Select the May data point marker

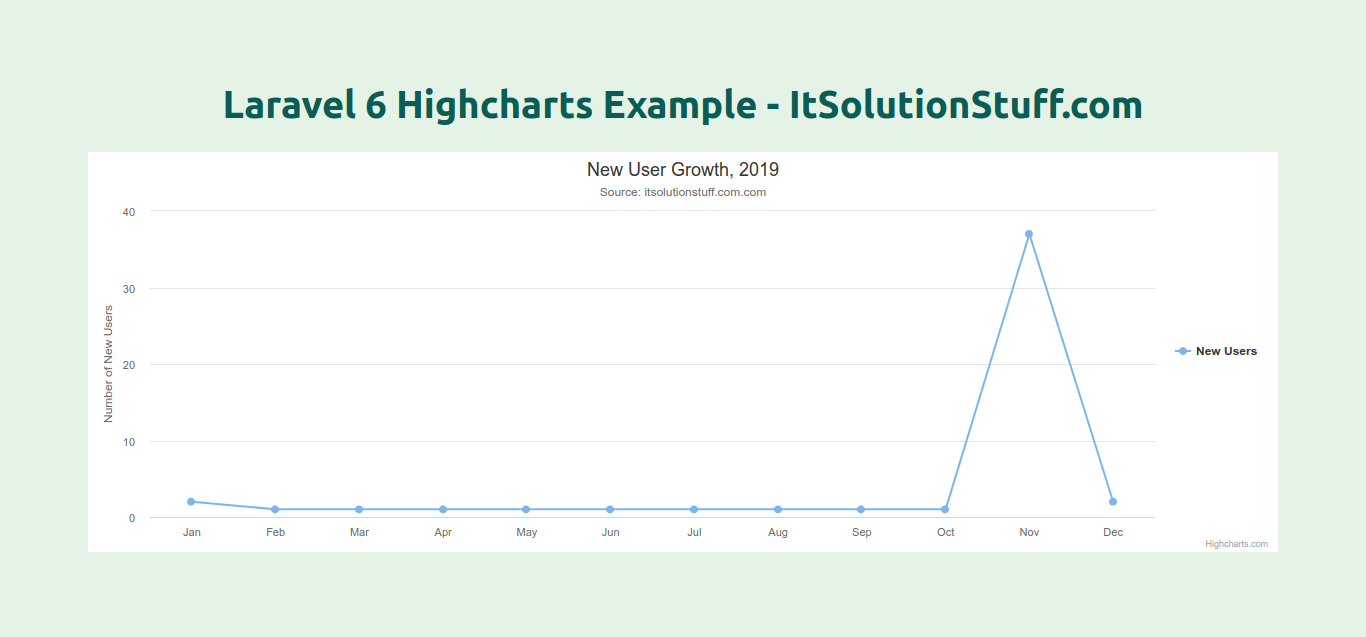[526, 510]
